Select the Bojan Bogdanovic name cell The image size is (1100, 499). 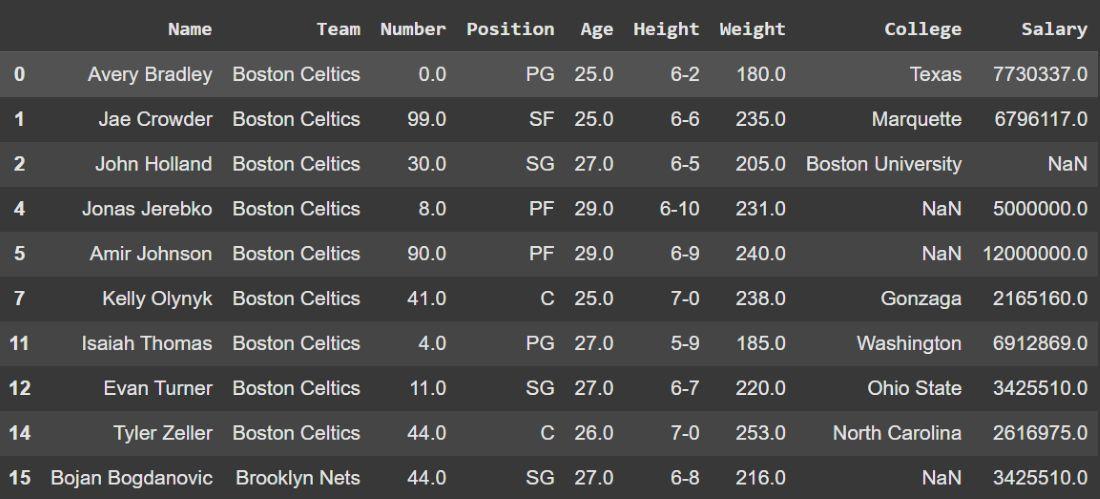132,478
